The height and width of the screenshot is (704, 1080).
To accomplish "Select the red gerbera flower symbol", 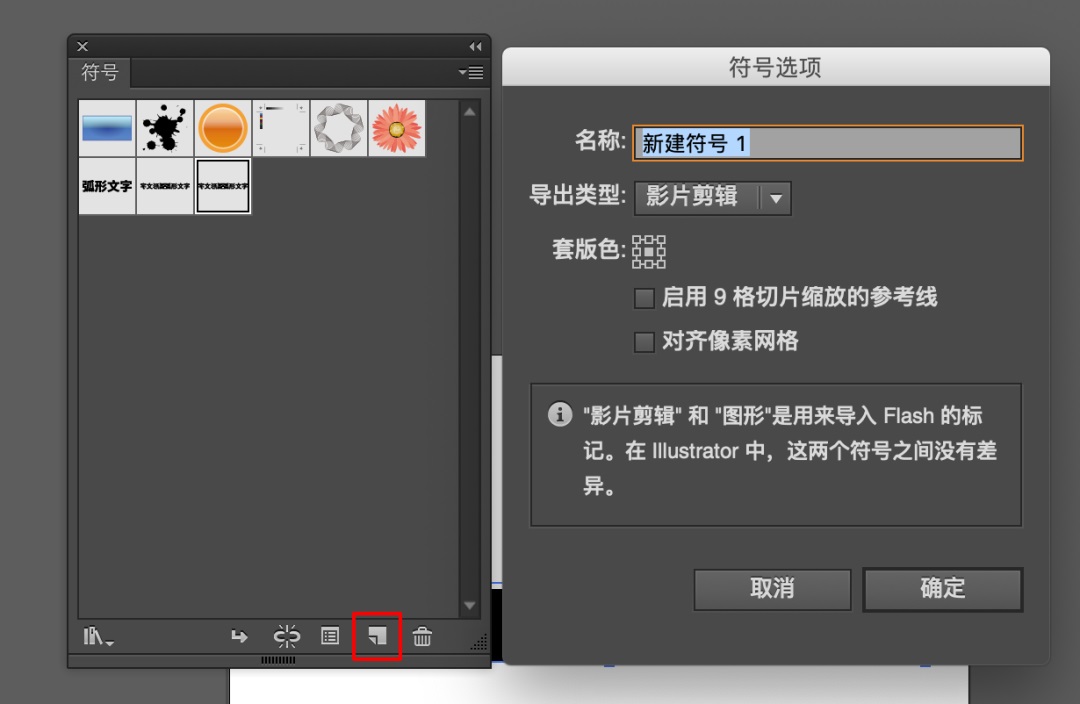I will [x=396, y=129].
